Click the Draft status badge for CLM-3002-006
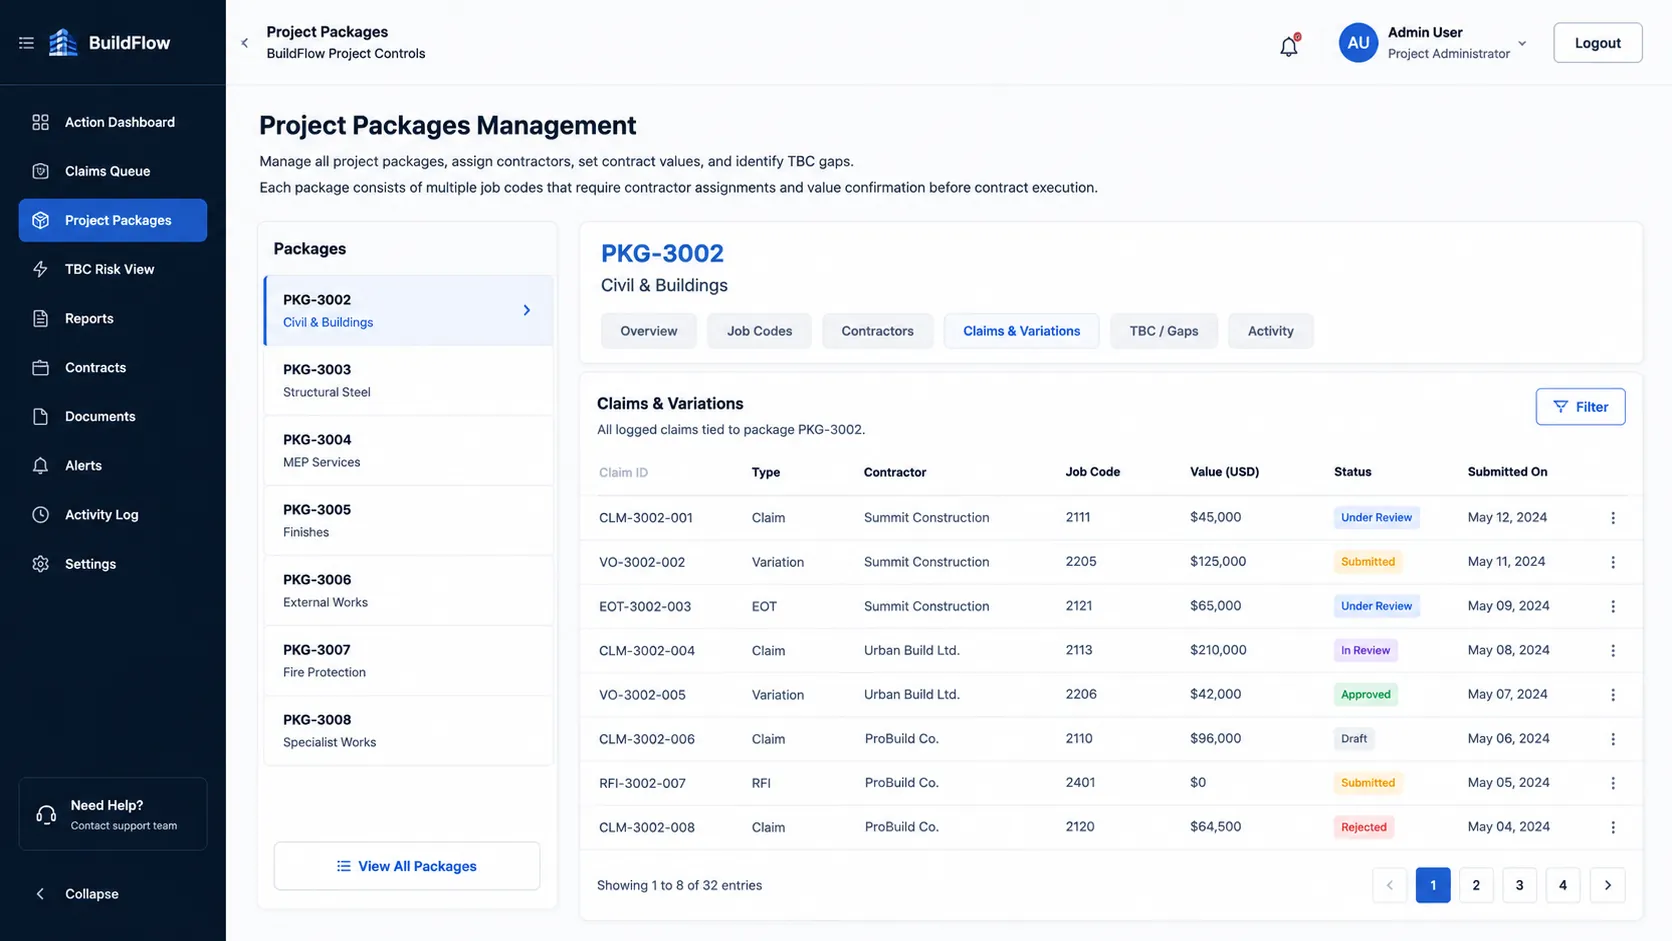 [x=1354, y=739]
